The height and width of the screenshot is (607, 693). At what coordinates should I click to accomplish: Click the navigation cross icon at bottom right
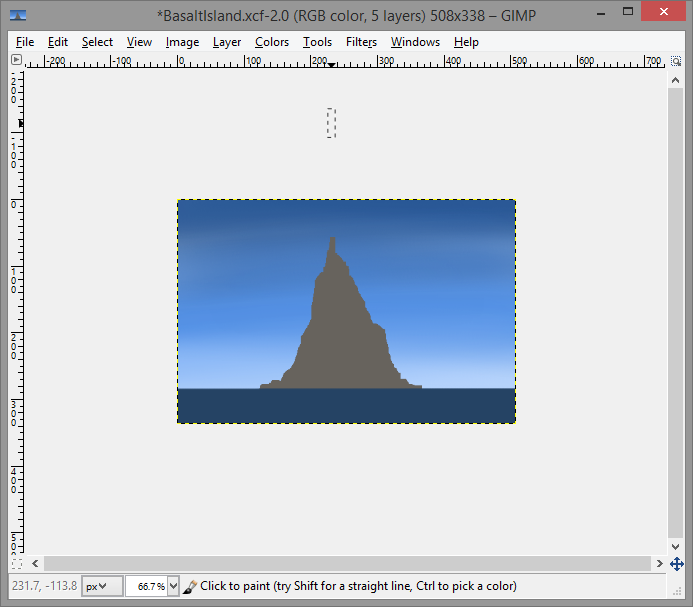point(676,564)
